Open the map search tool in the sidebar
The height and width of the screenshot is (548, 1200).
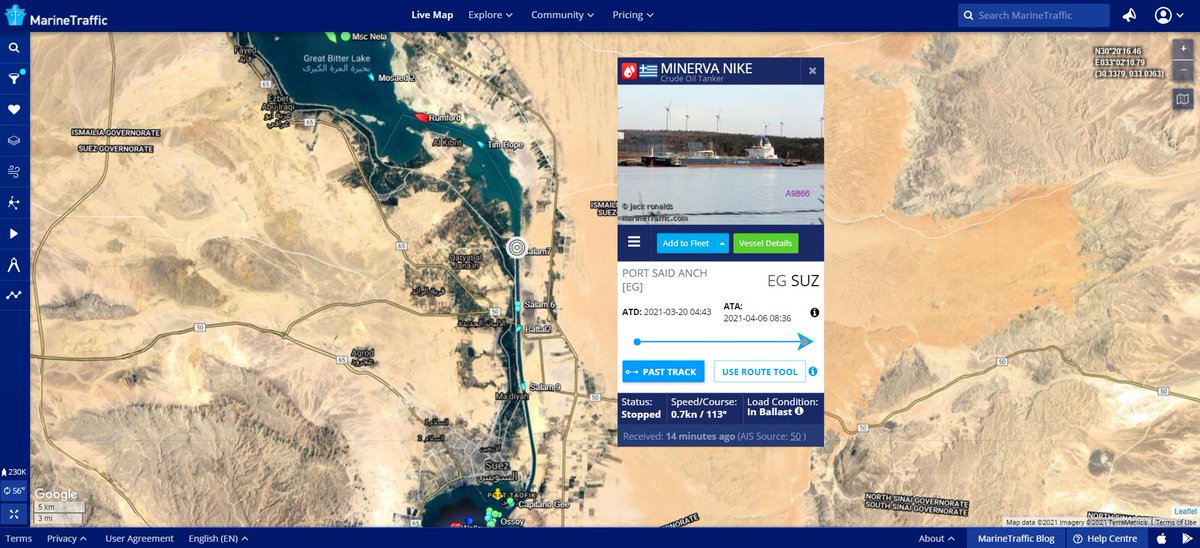[14, 47]
